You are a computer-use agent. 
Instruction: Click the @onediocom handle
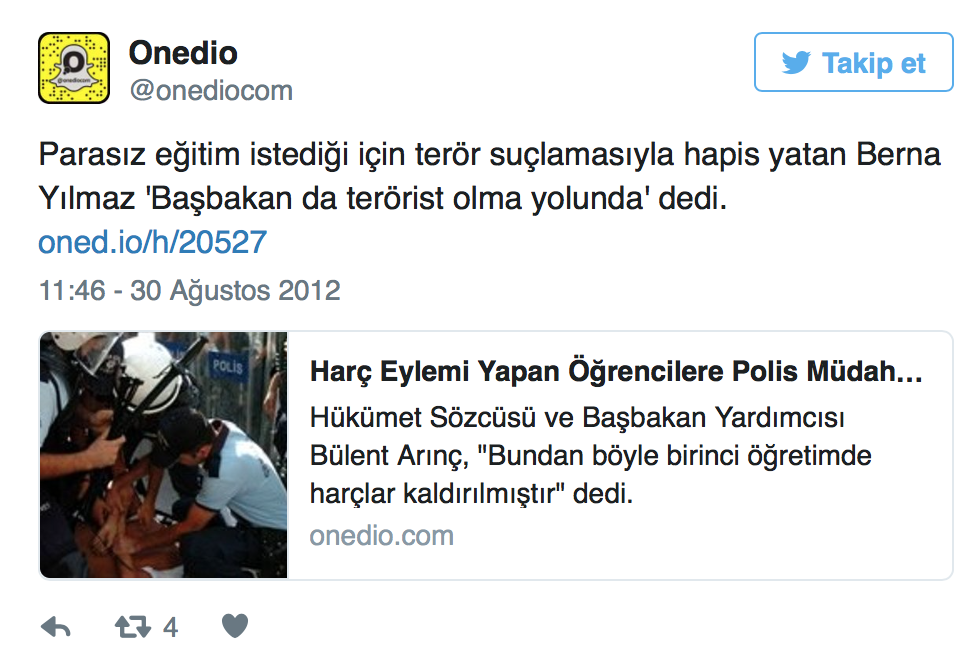[211, 90]
